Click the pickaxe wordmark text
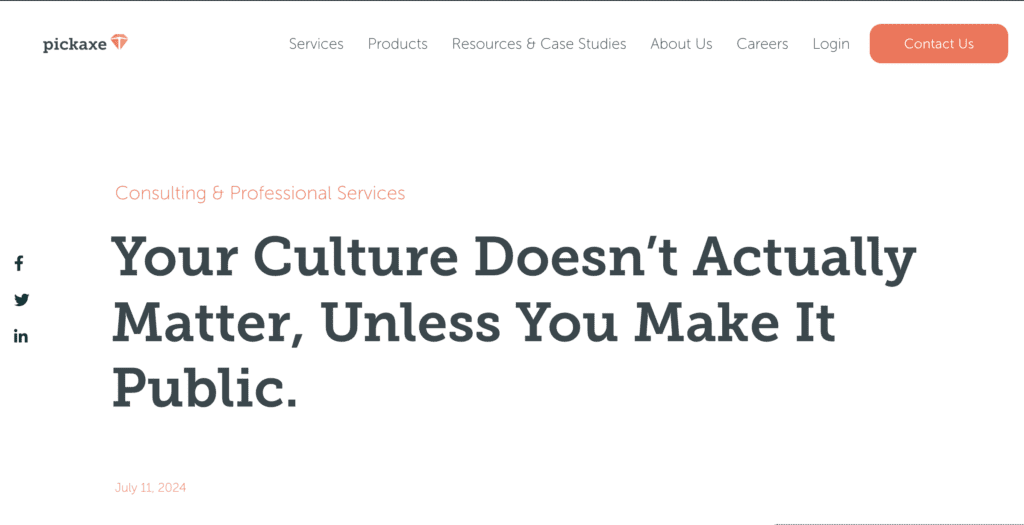This screenshot has height=525, width=1024. (74, 44)
